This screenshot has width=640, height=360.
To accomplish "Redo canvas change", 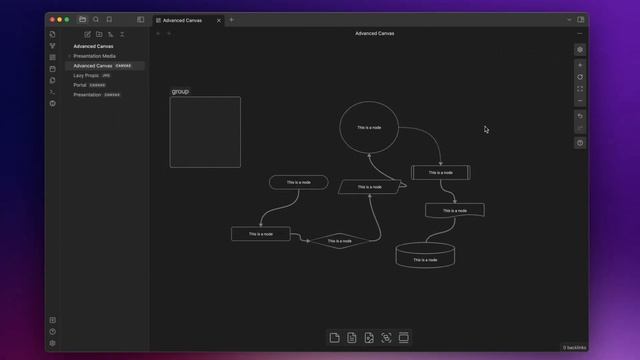I will (580, 128).
